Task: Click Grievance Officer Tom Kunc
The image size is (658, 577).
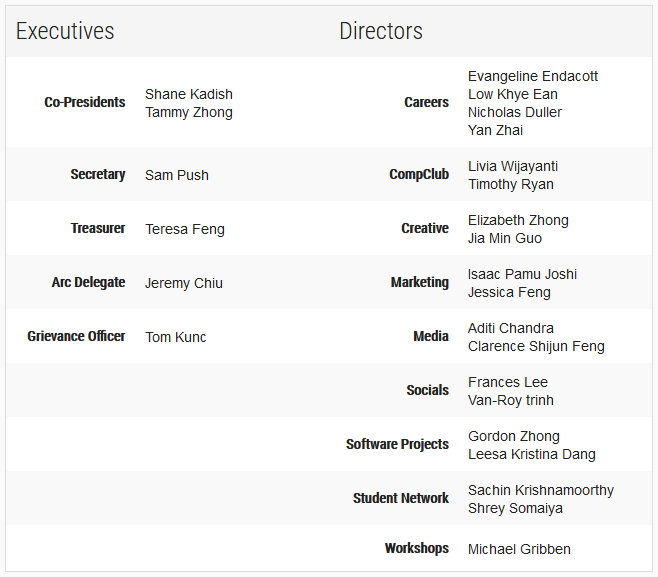Action: (176, 337)
